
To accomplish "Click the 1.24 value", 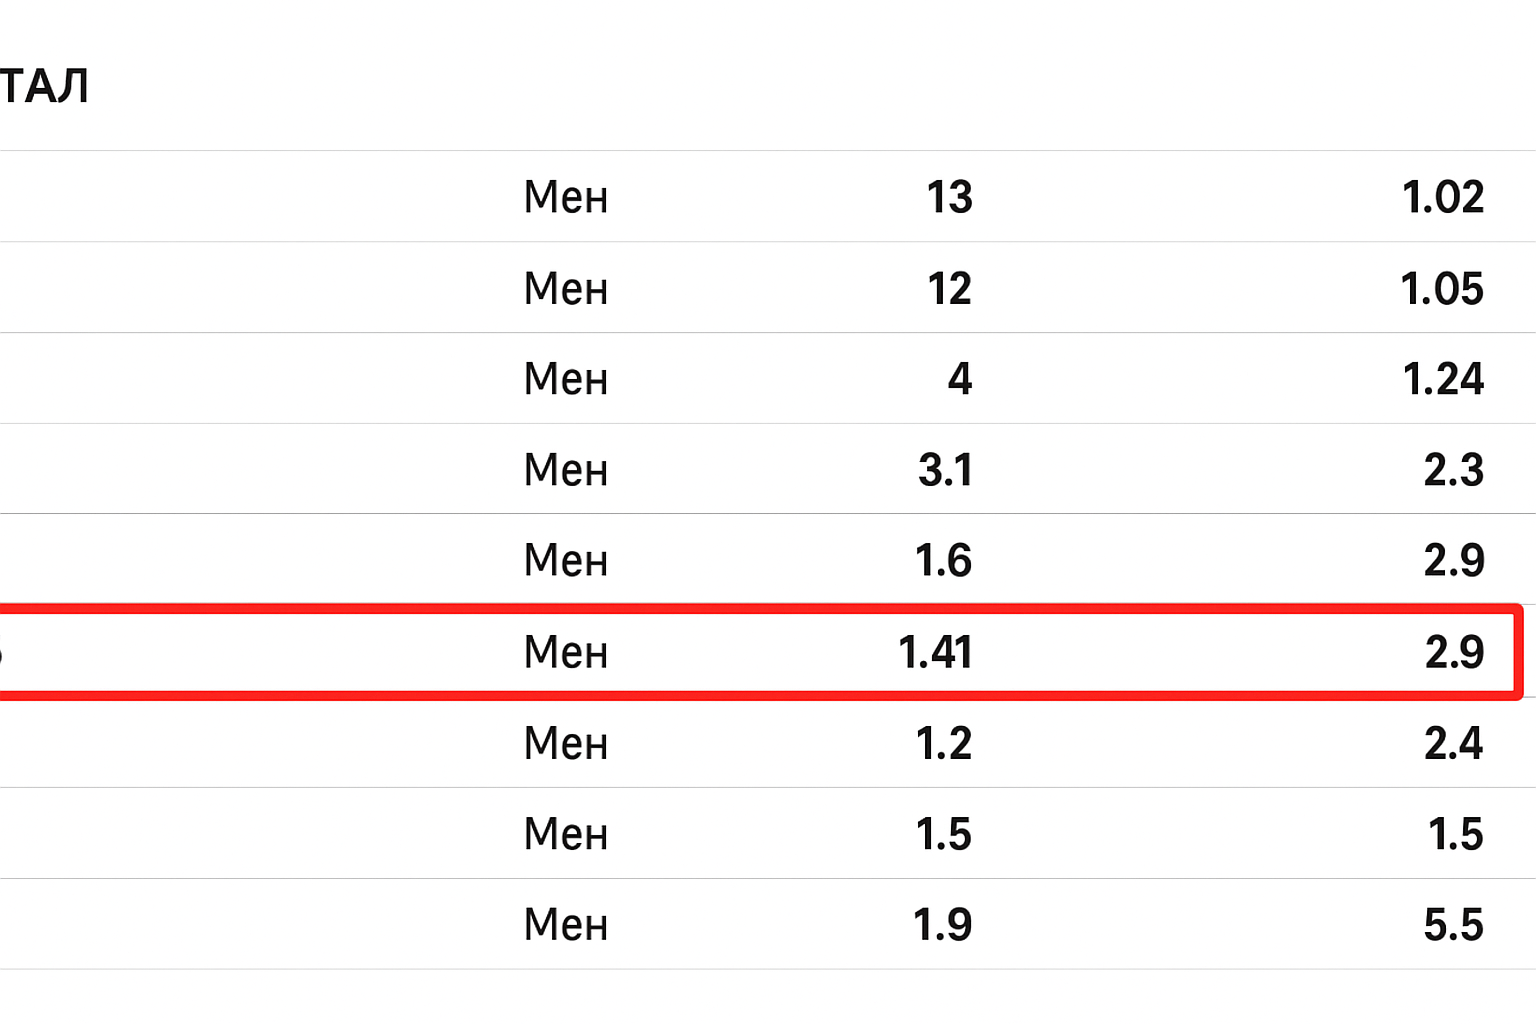I will [x=1442, y=379].
